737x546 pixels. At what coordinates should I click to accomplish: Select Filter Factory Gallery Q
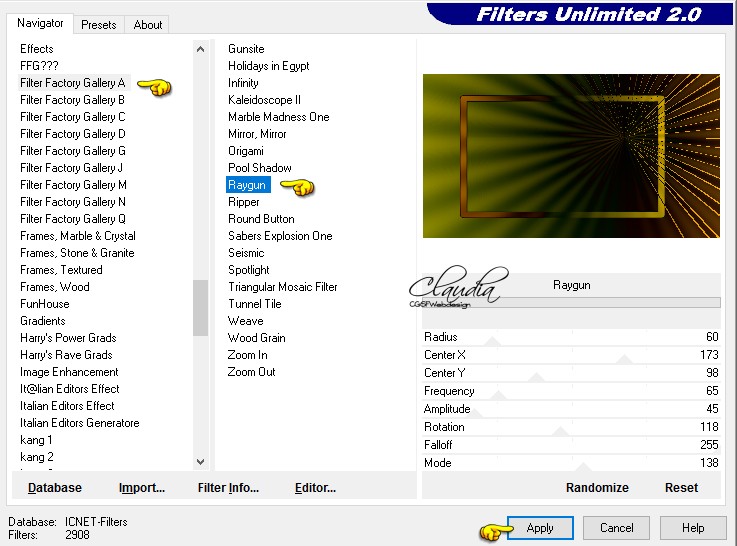point(72,218)
